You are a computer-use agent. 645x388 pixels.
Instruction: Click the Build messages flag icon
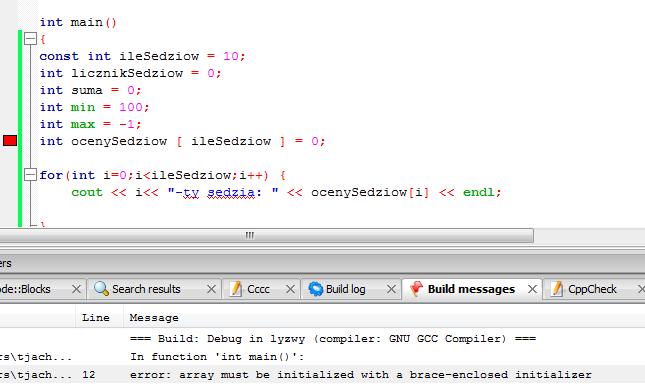[x=416, y=289]
